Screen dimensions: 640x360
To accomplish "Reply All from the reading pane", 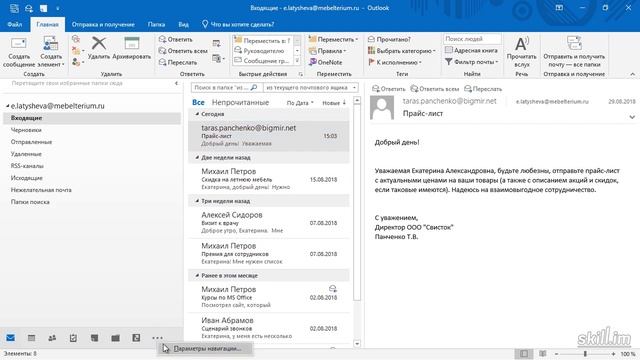I will coord(435,89).
